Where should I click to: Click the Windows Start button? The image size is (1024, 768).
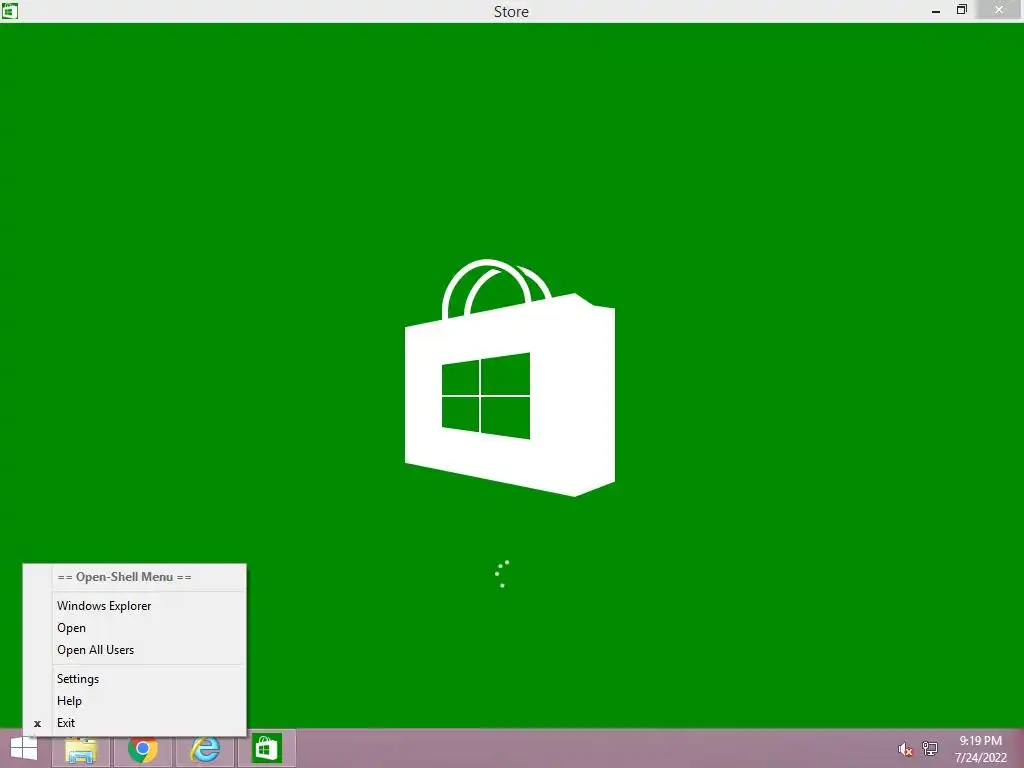pyautogui.click(x=24, y=748)
